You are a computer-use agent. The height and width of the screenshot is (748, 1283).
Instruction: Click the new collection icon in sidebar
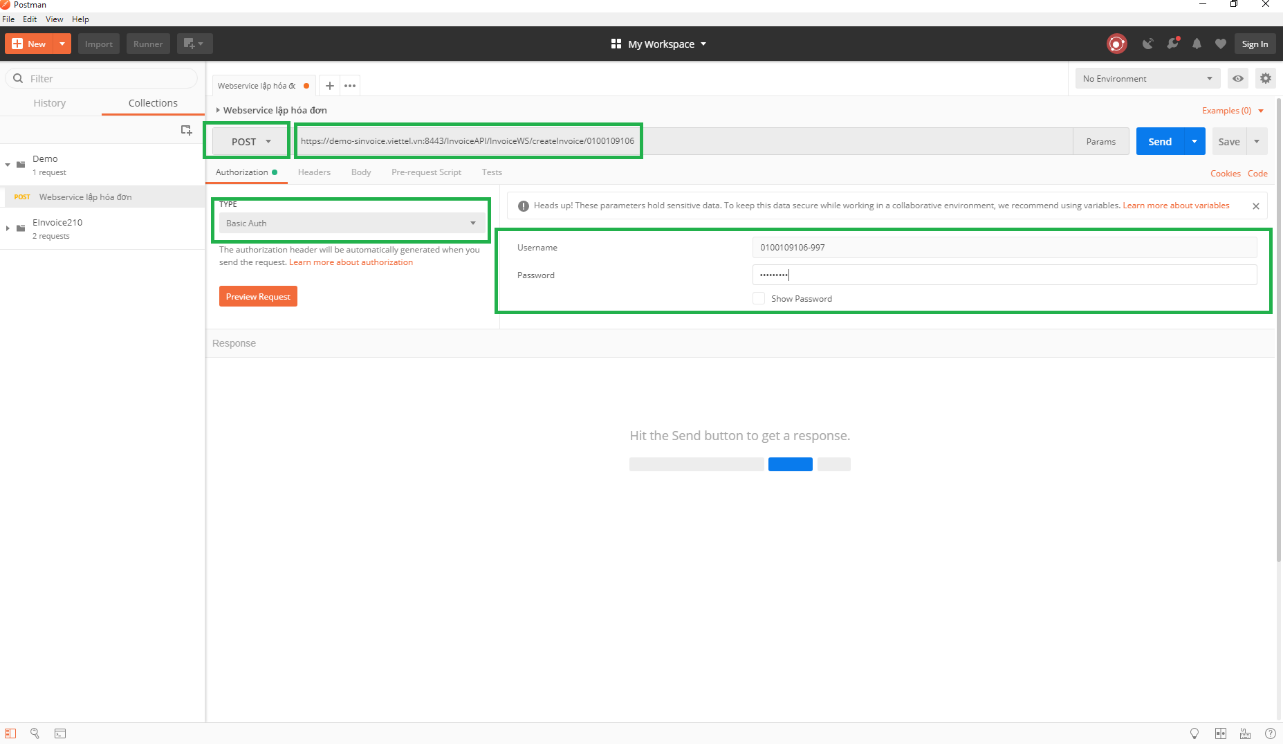click(186, 130)
